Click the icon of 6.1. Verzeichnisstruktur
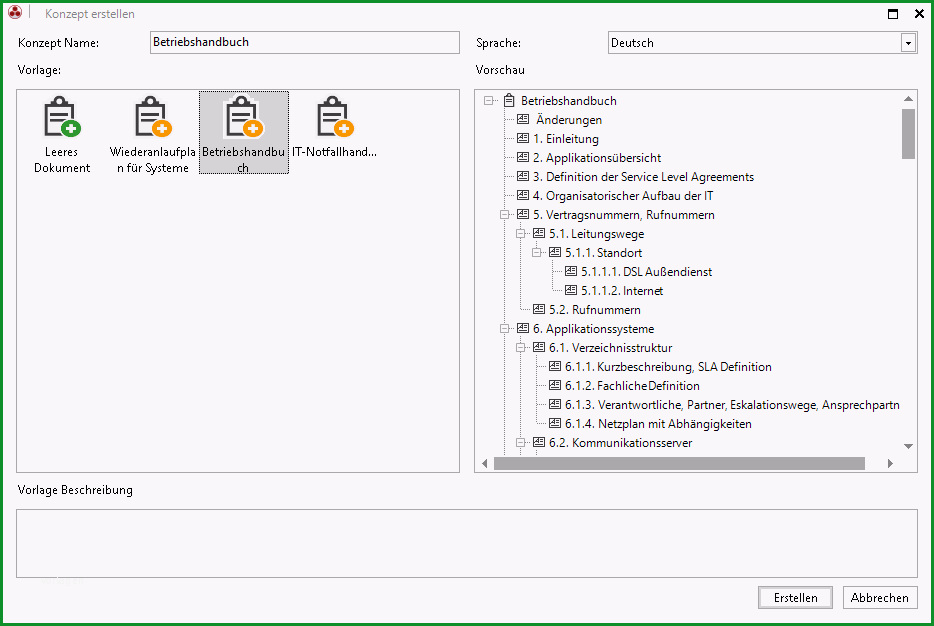 point(539,348)
